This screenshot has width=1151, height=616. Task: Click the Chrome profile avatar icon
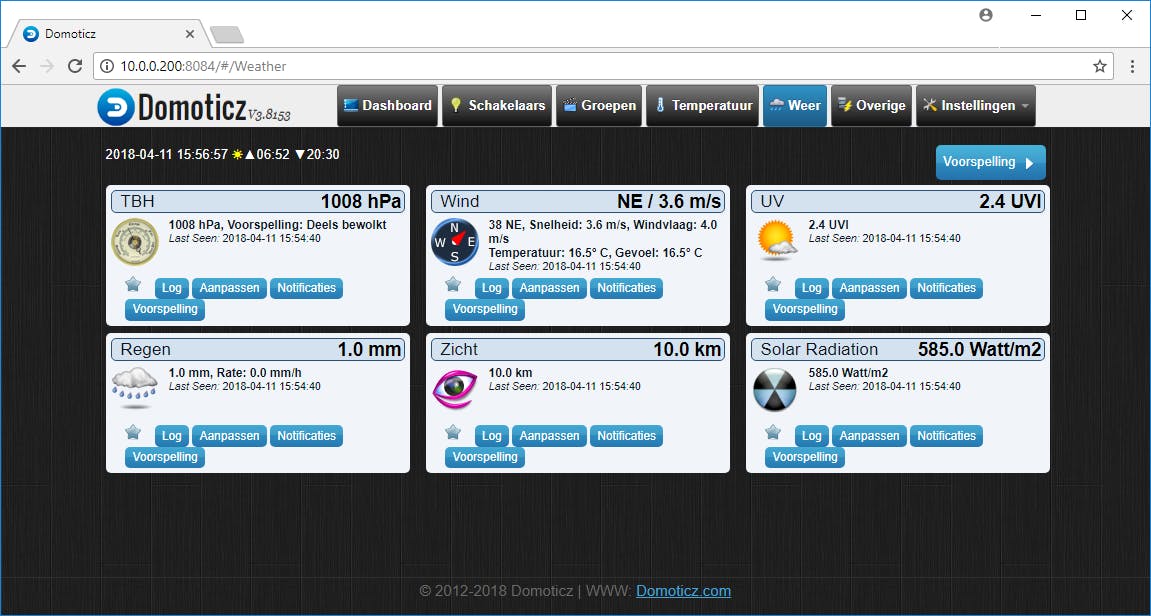pos(986,15)
